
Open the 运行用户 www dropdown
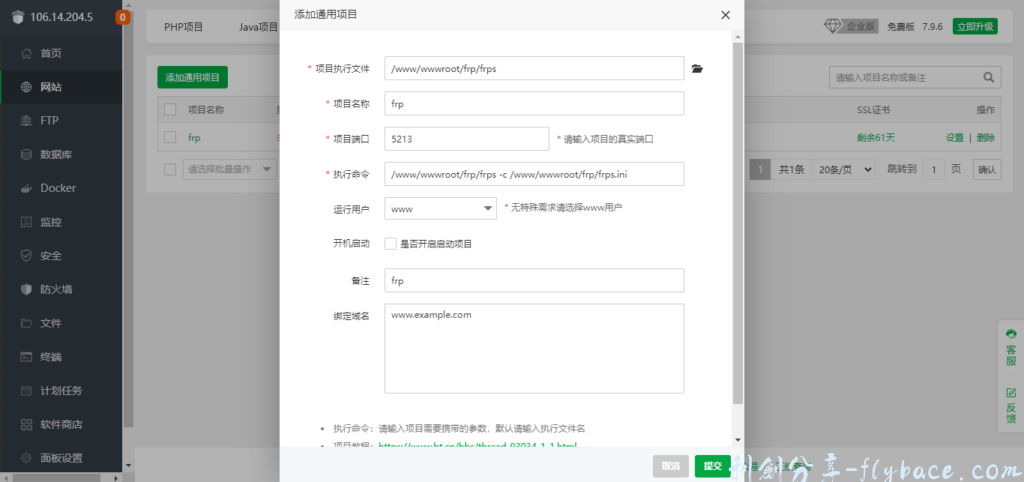(441, 208)
